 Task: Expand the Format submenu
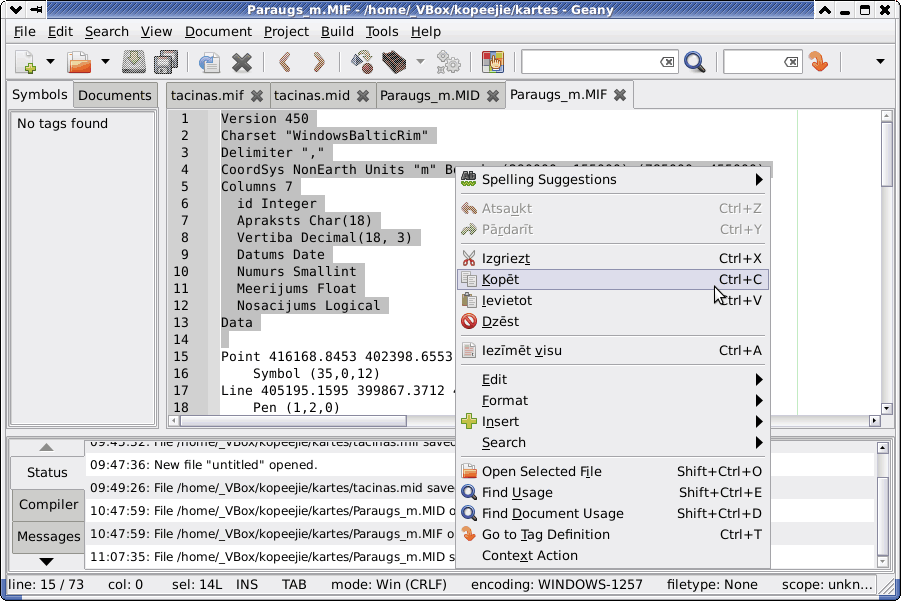click(x=613, y=400)
